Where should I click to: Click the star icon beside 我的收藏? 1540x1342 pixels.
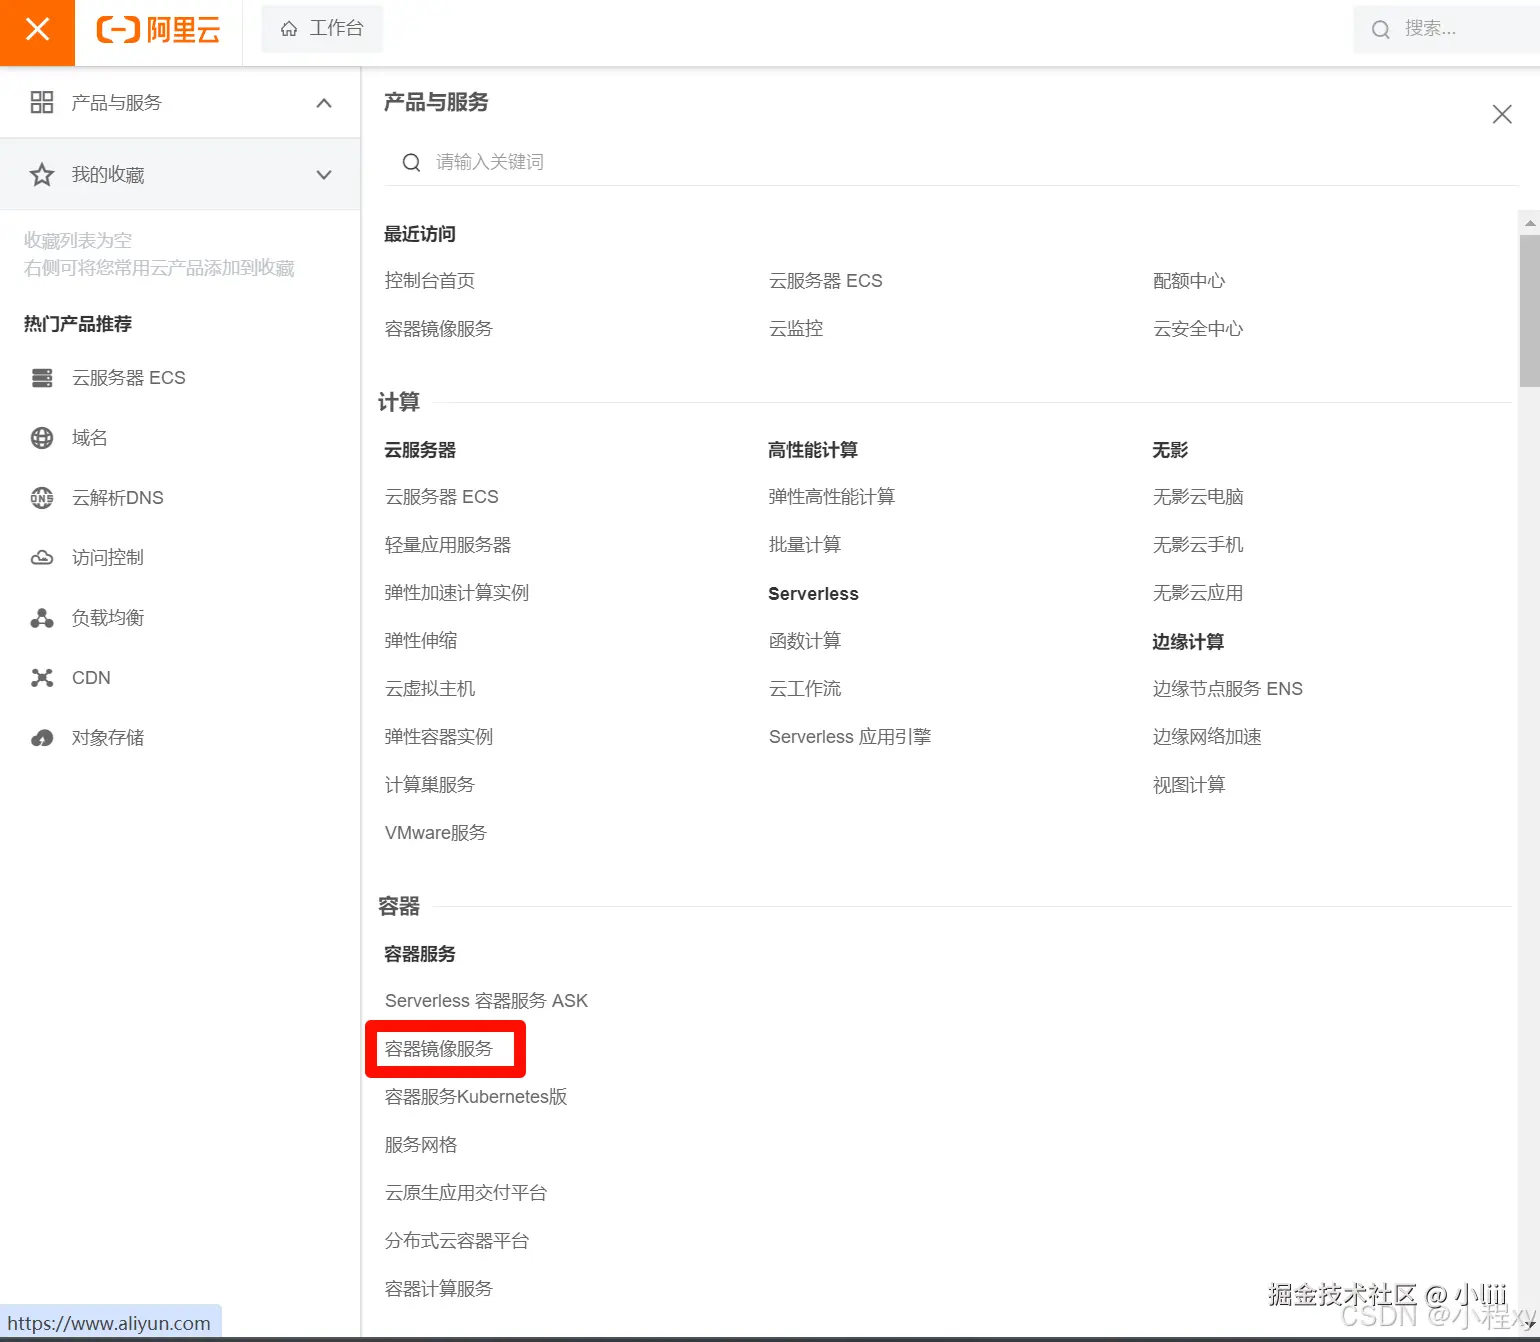(x=41, y=174)
